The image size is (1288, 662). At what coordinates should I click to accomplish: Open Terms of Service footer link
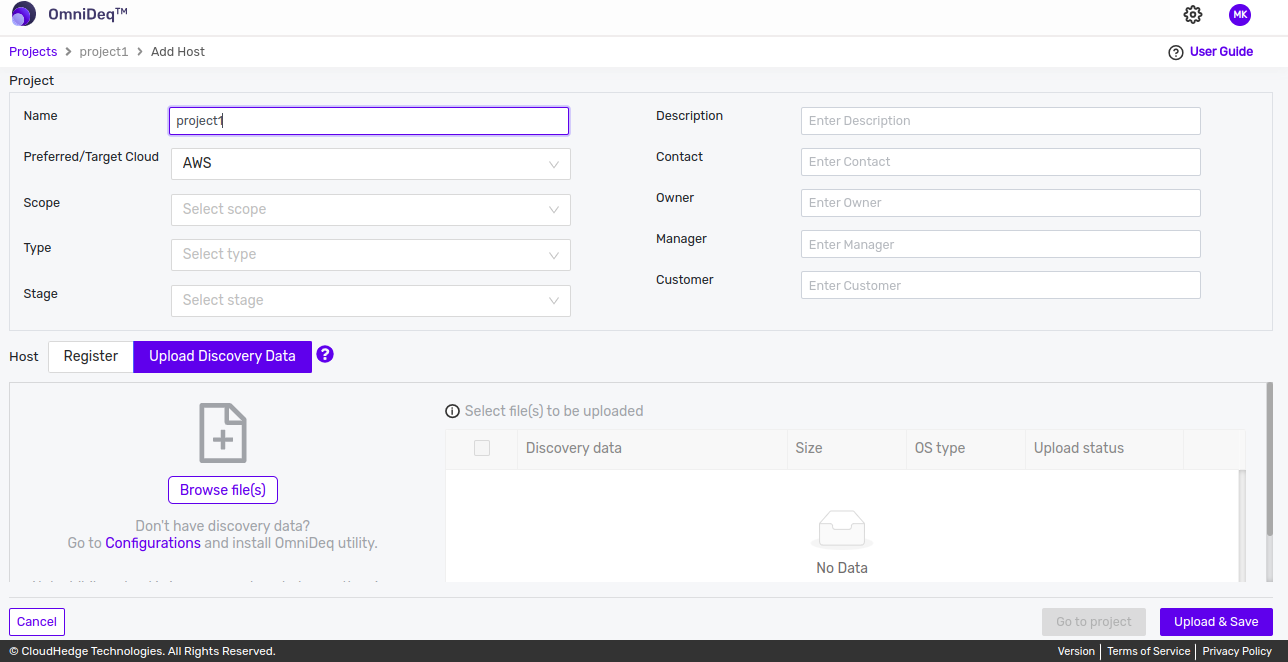coord(1148,651)
